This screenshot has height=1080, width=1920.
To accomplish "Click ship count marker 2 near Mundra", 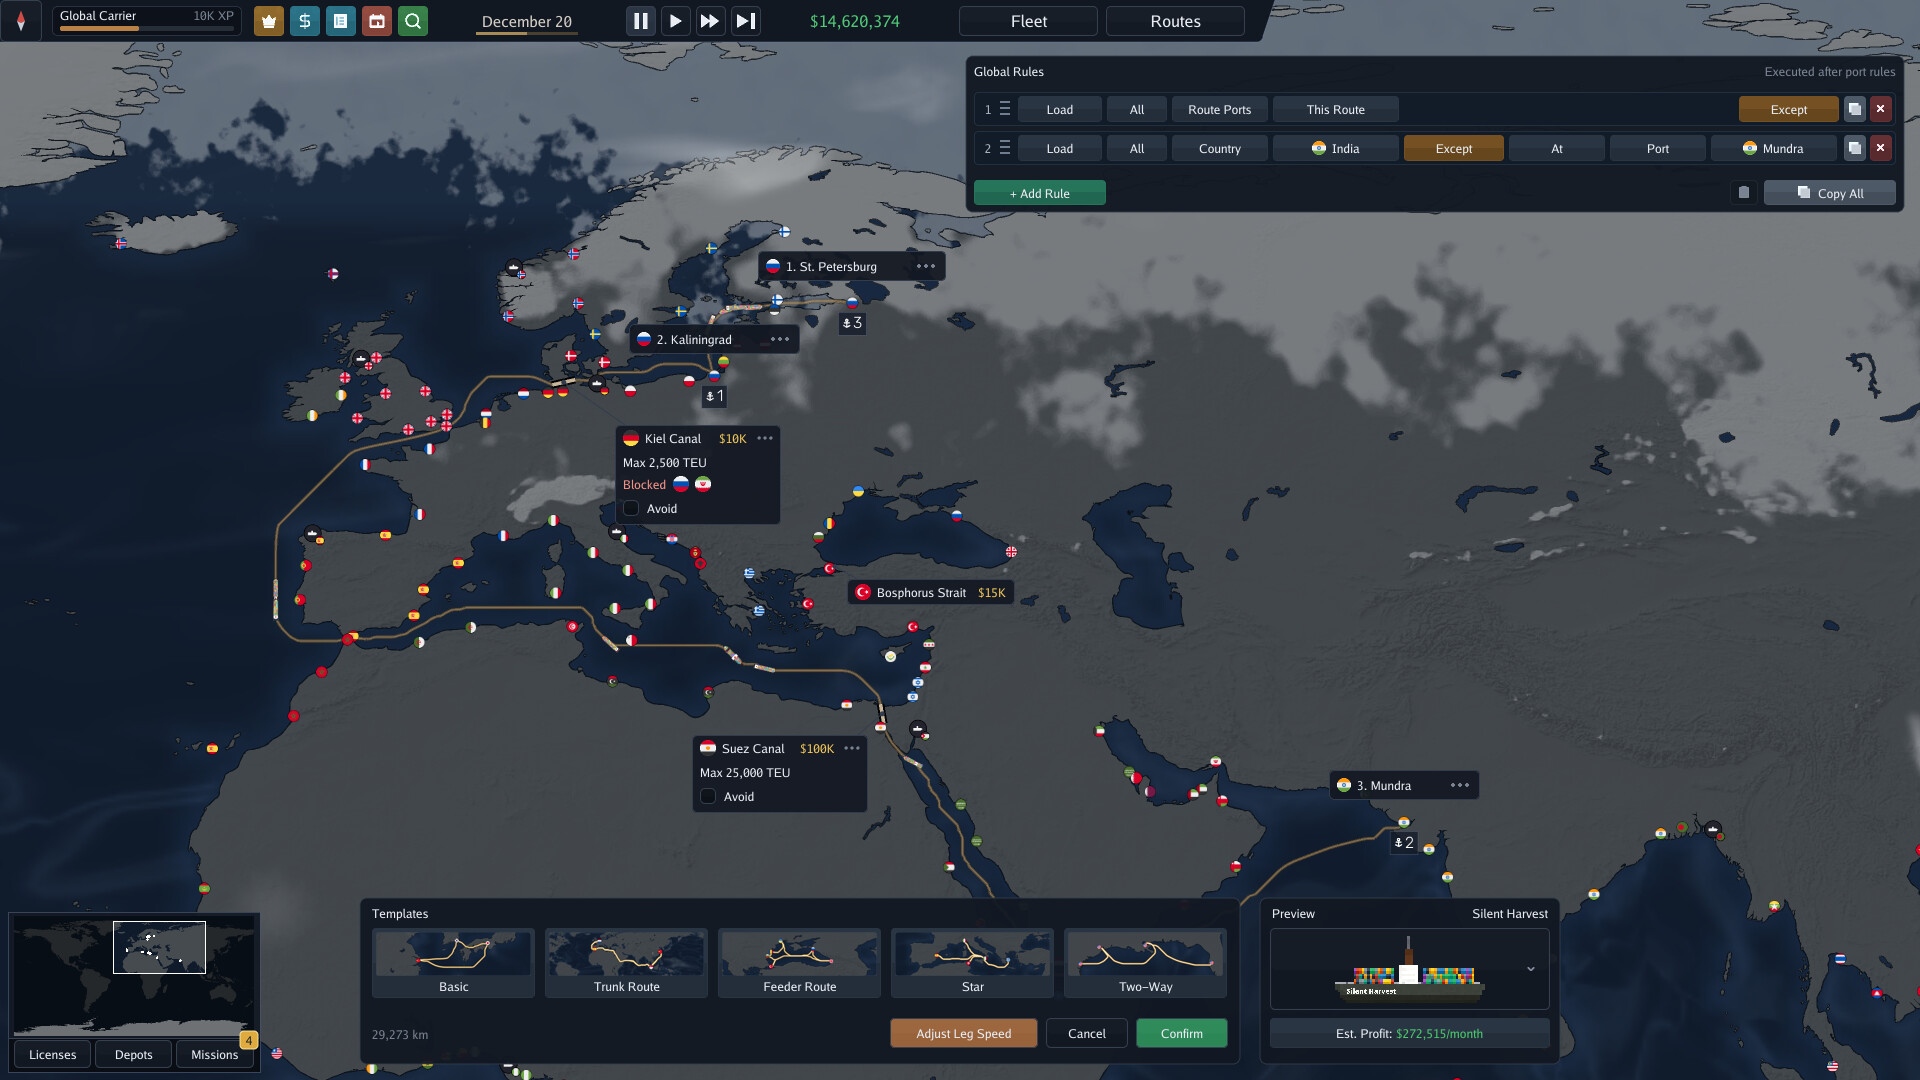I will [x=1404, y=843].
